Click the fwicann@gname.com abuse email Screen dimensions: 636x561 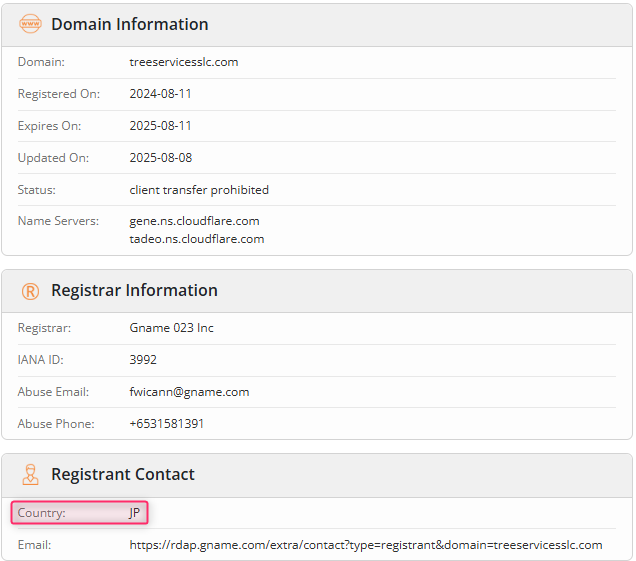189,392
